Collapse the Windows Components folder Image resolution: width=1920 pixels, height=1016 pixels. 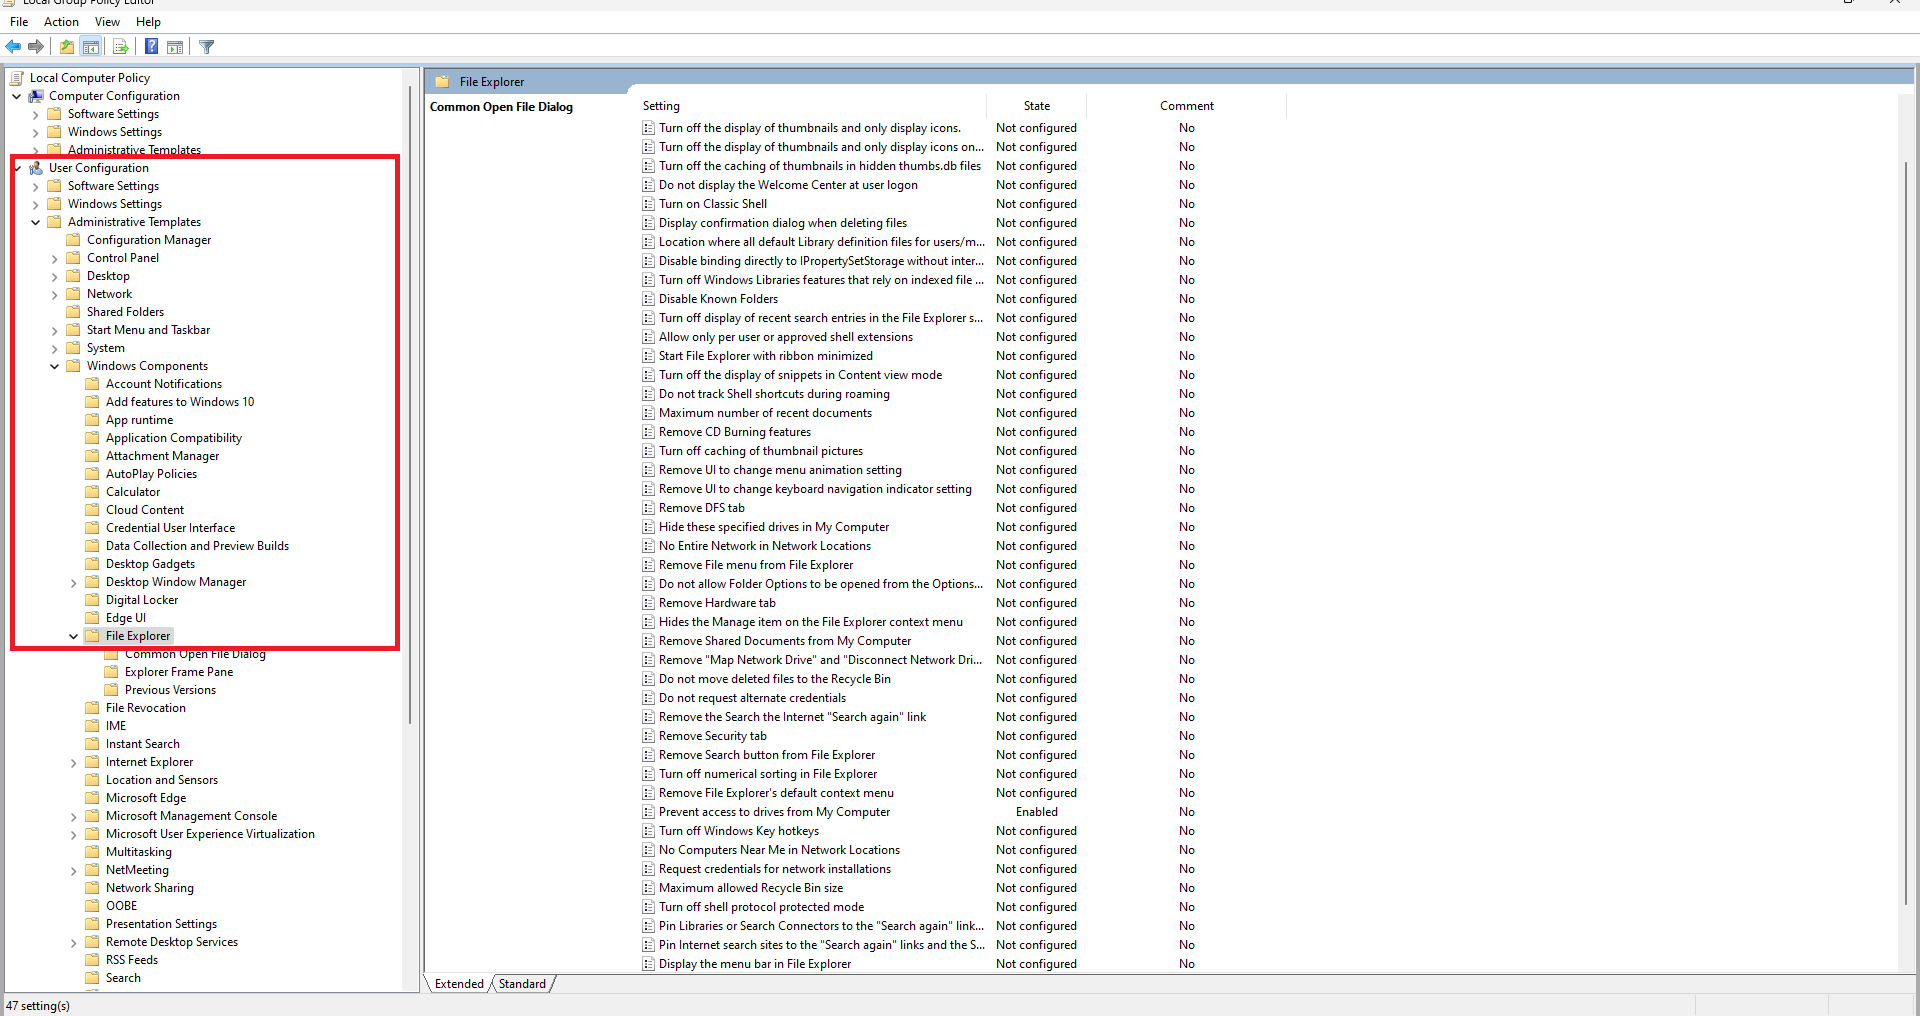click(55, 366)
